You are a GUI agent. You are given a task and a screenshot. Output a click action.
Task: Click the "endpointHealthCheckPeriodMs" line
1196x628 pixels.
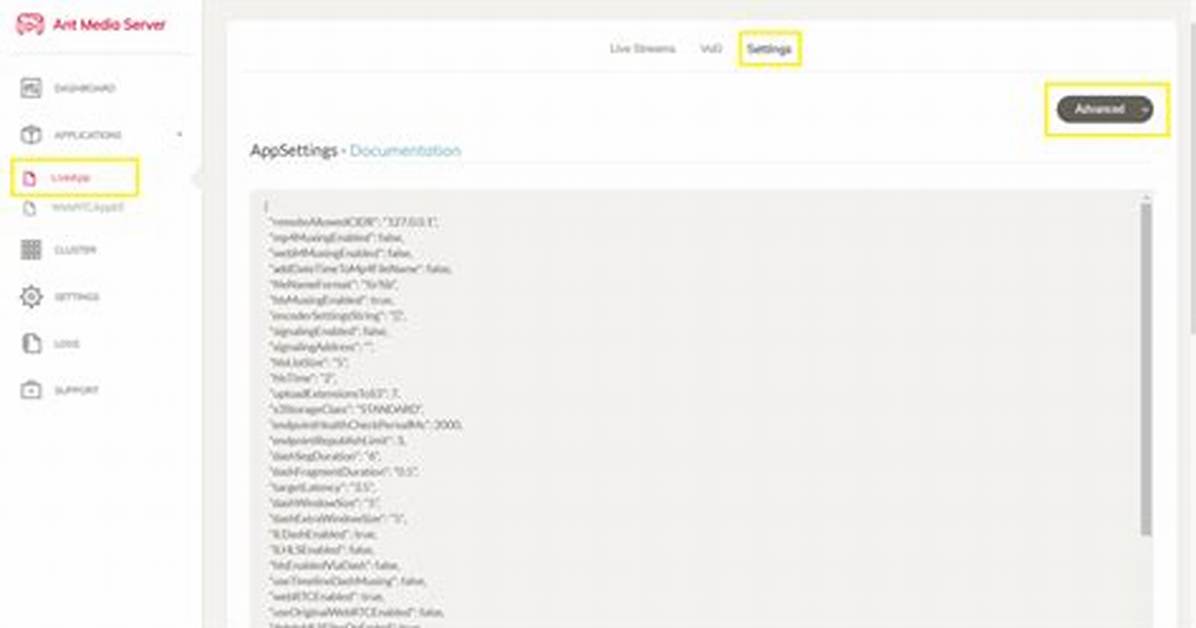click(x=365, y=424)
